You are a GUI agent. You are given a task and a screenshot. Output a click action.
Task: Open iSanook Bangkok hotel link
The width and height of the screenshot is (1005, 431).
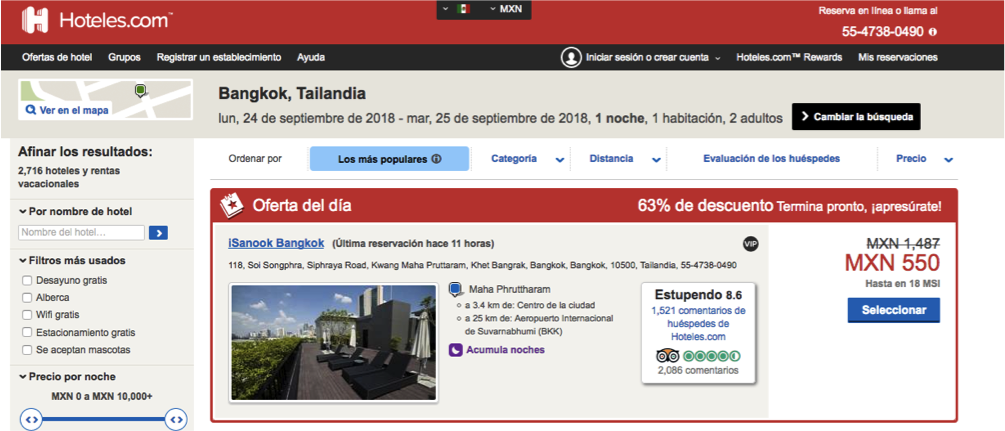[x=276, y=244]
